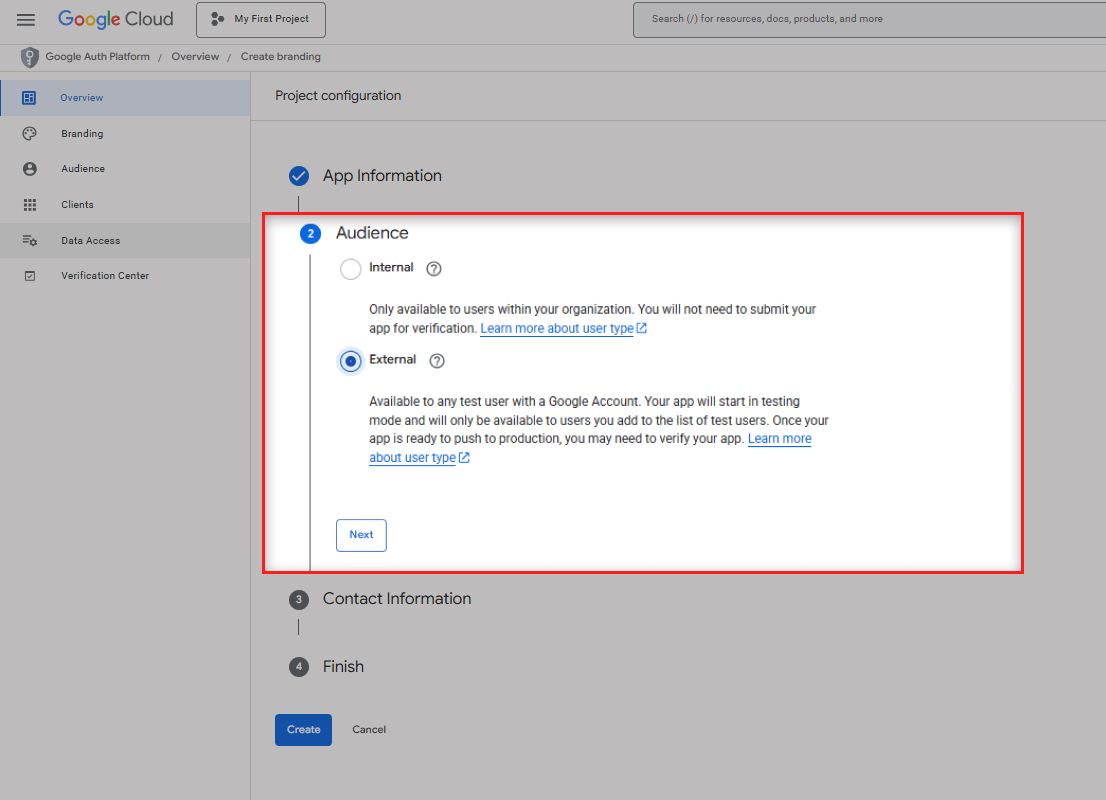Click the Verification Center checkbox icon

29,276
